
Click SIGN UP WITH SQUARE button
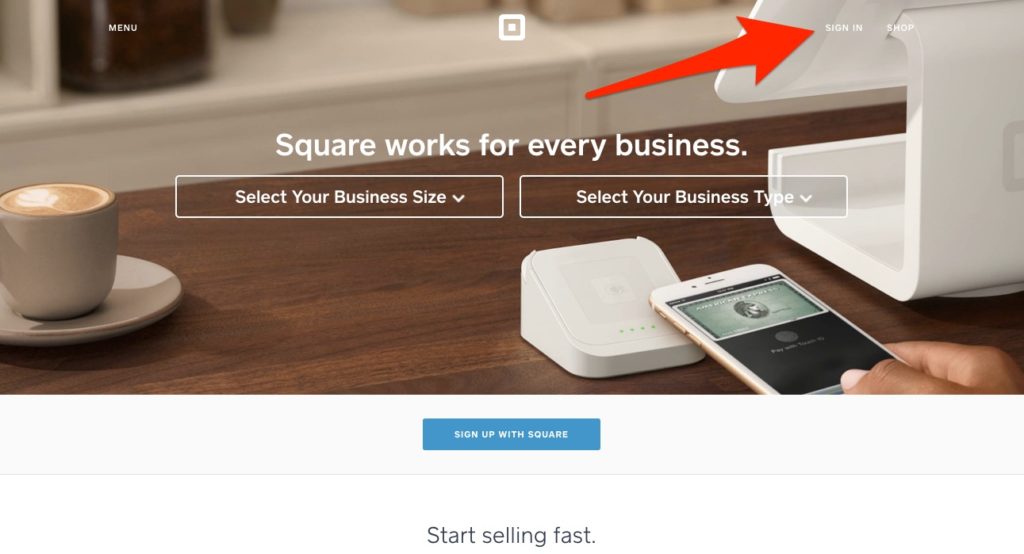pos(511,434)
